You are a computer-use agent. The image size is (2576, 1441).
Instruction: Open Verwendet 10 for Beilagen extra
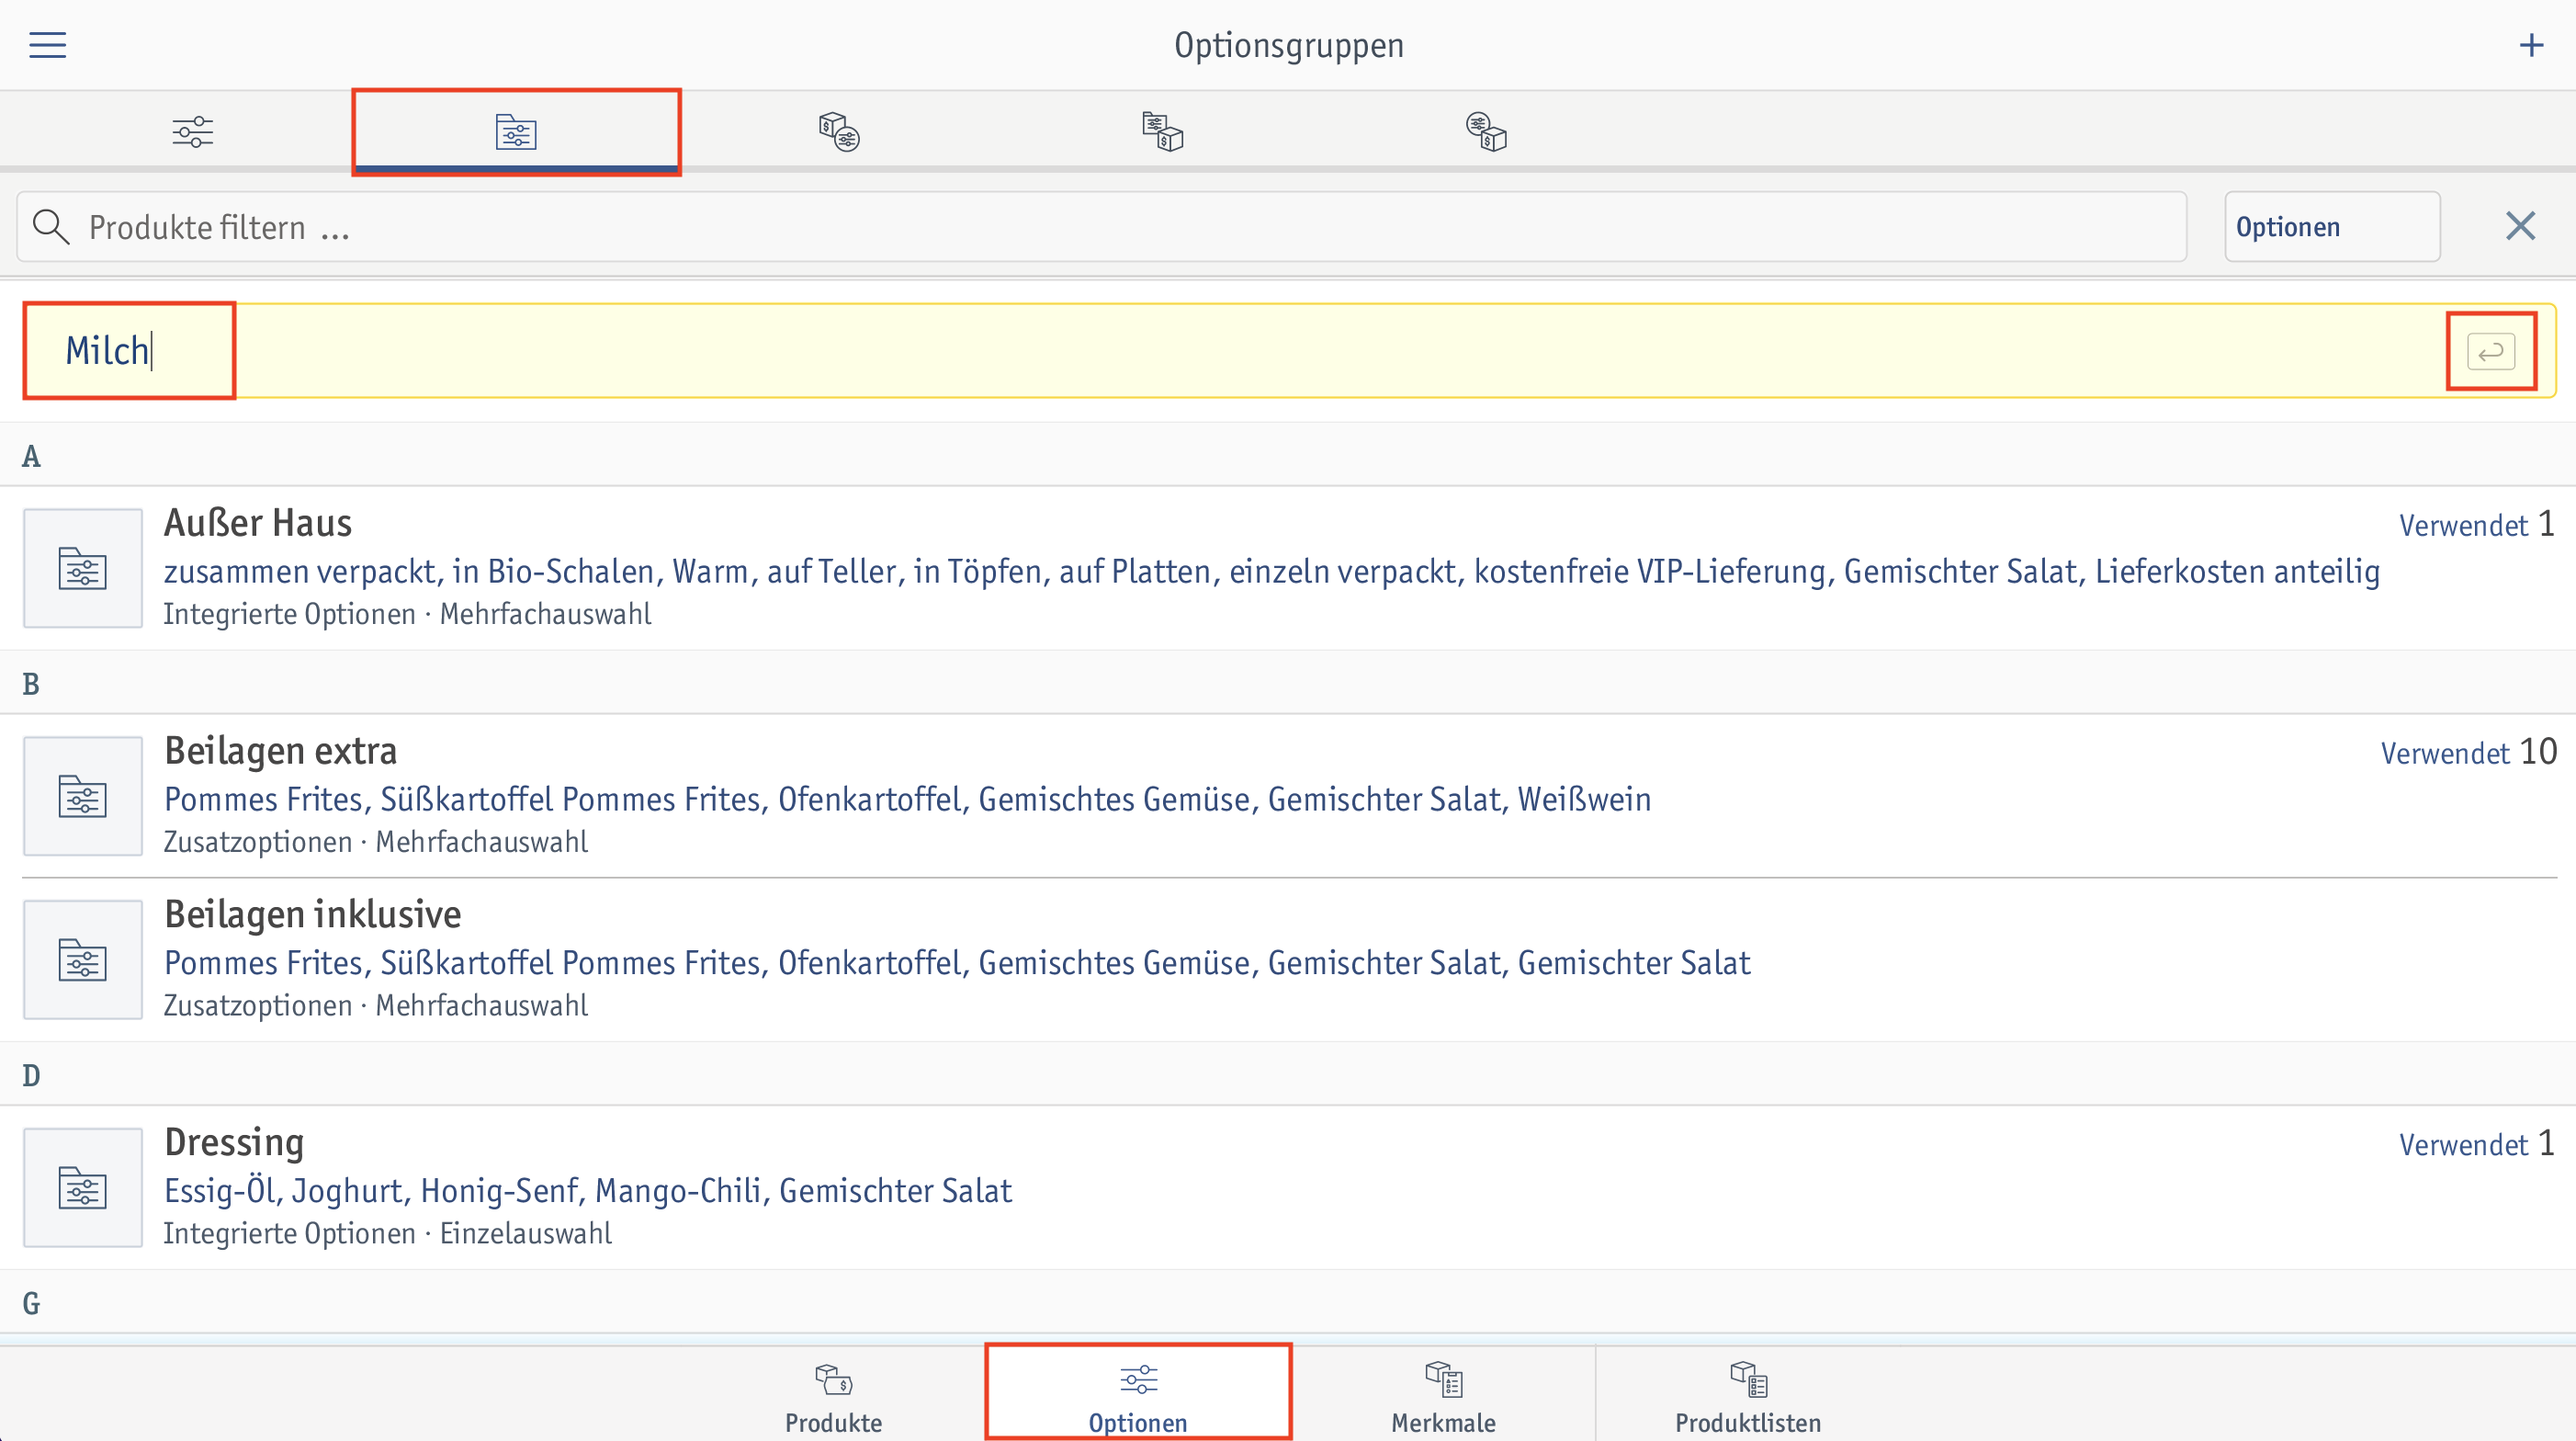point(2468,752)
